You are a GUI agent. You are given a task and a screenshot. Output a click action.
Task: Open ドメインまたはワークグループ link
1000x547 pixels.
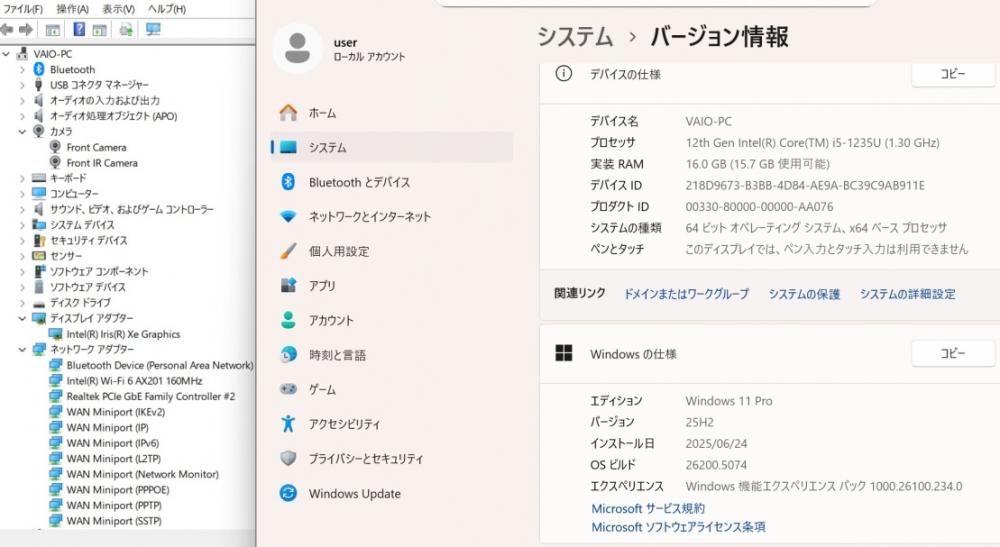point(686,294)
